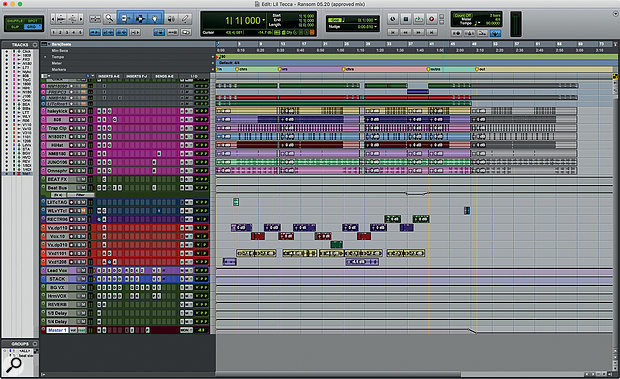Image resolution: width=620 pixels, height=379 pixels.
Task: Expand the Tempo ruler
Action: coord(45,57)
